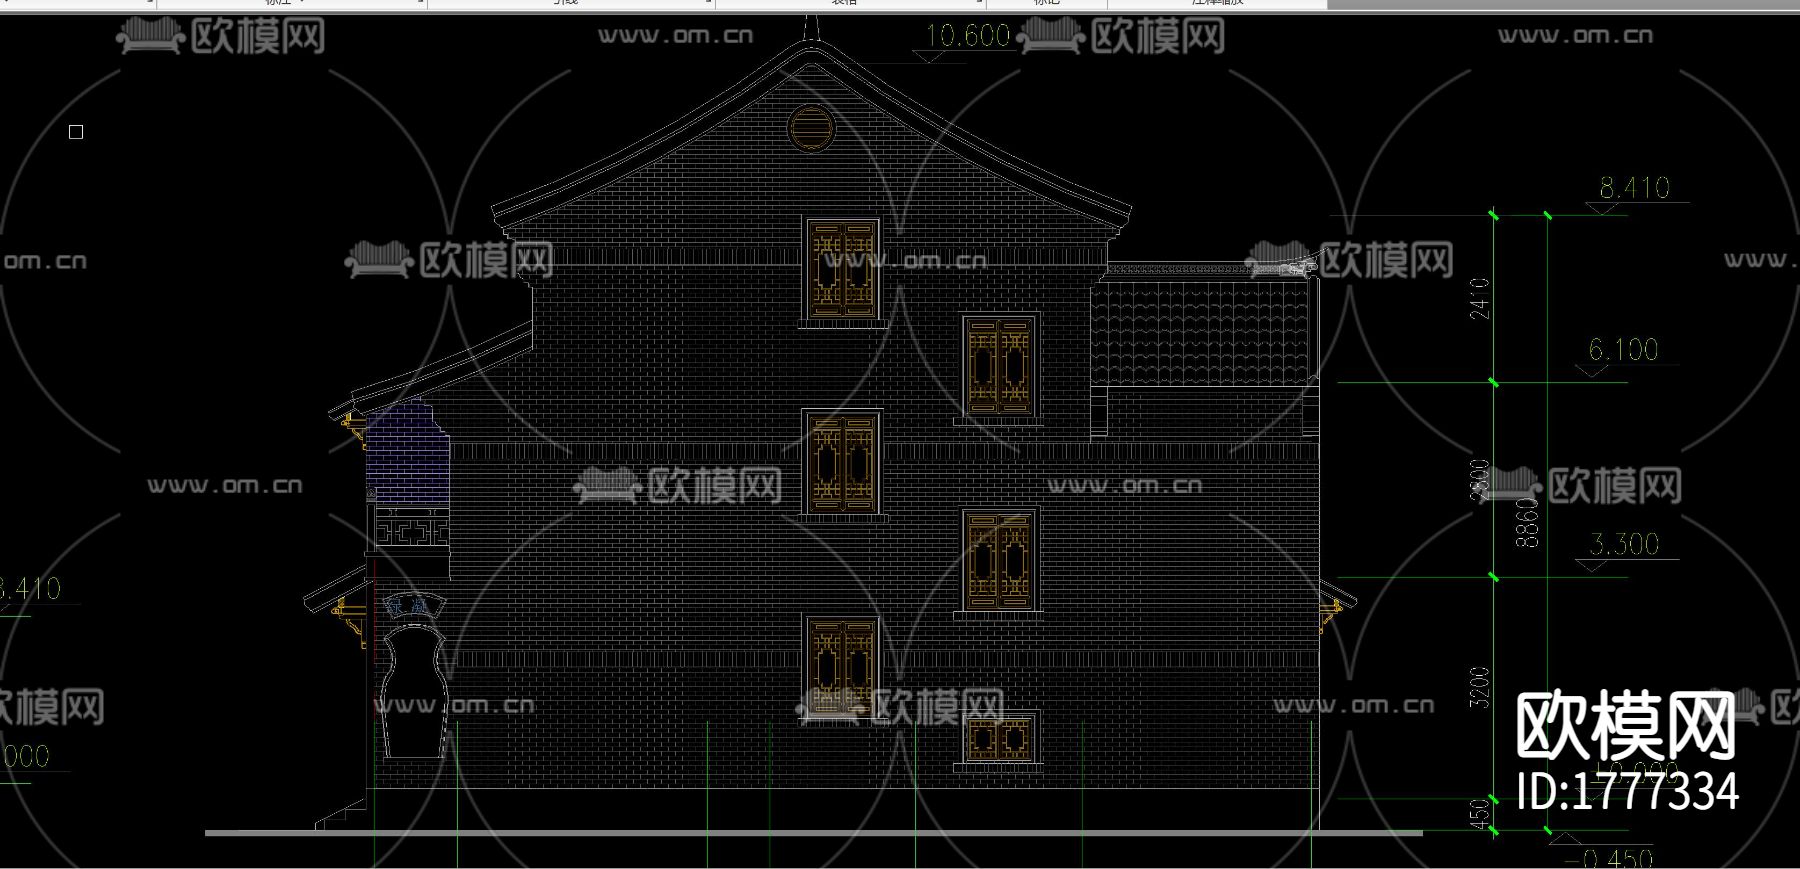Select the 450 dimension text near ground

pyautogui.click(x=1480, y=812)
